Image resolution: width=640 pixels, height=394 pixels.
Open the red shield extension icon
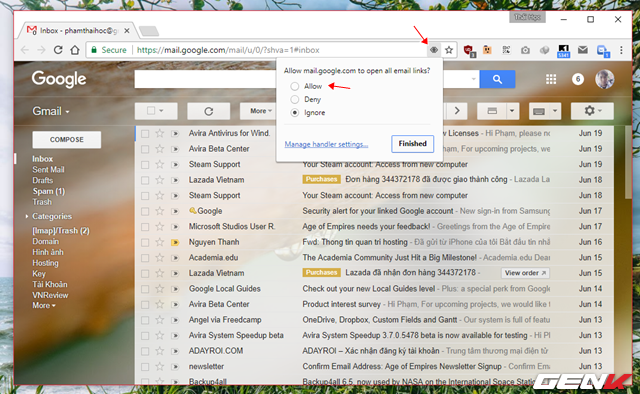coord(469,50)
